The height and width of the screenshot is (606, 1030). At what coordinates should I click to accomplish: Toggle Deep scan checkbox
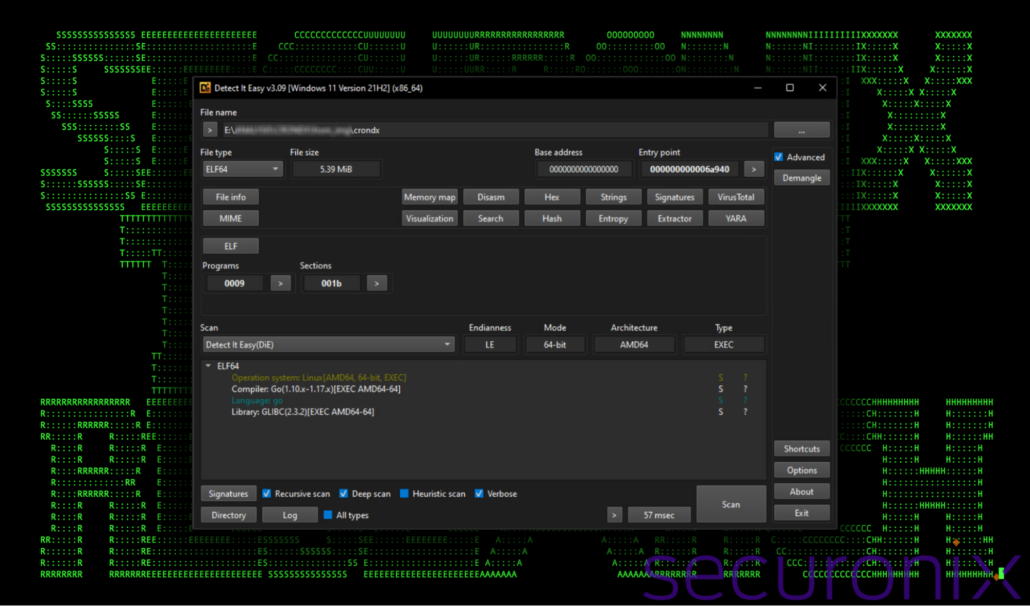[343, 494]
